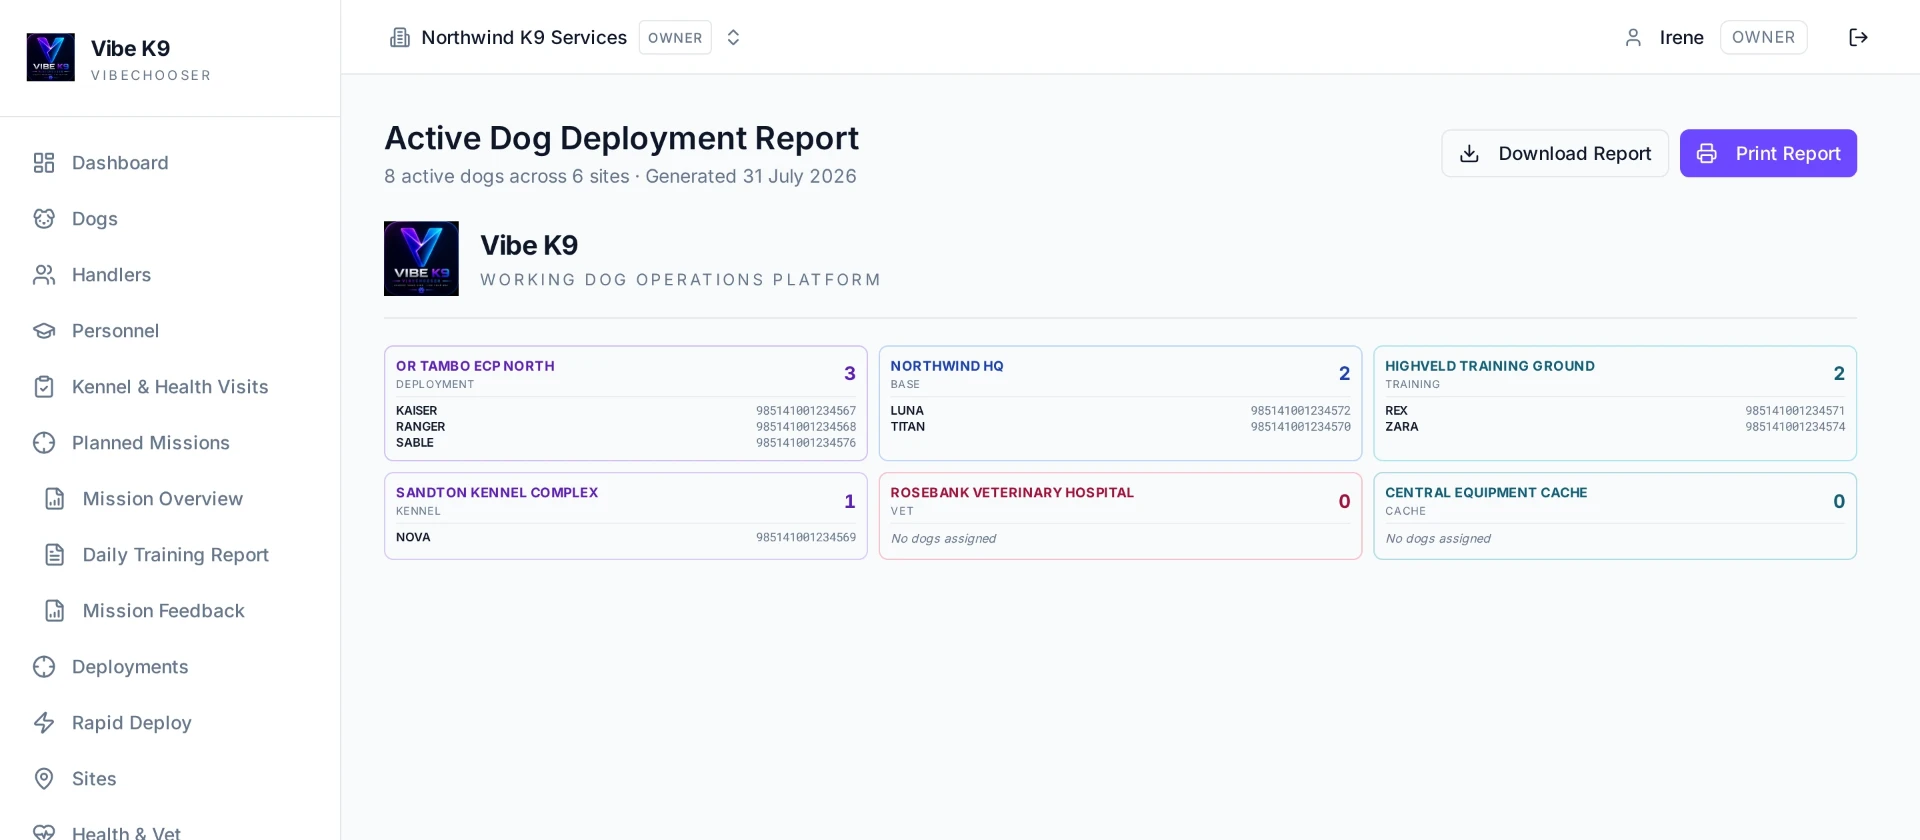Expand the organization switcher chevrons
Screen dimensions: 1920x840
point(733,37)
